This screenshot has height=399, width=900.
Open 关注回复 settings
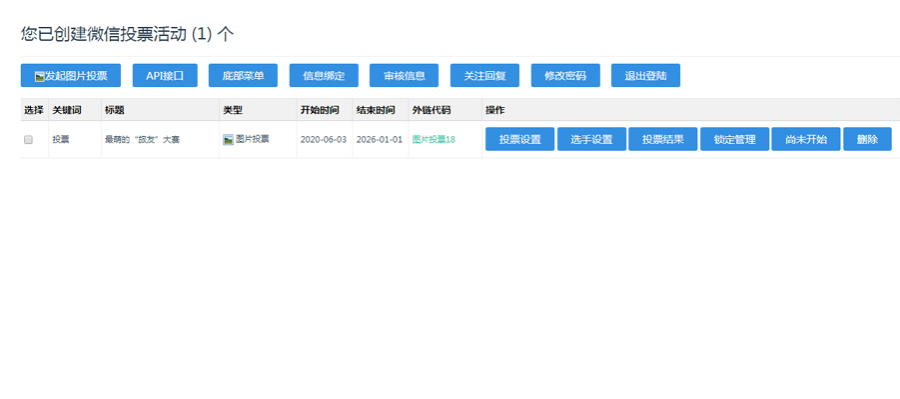coord(484,75)
